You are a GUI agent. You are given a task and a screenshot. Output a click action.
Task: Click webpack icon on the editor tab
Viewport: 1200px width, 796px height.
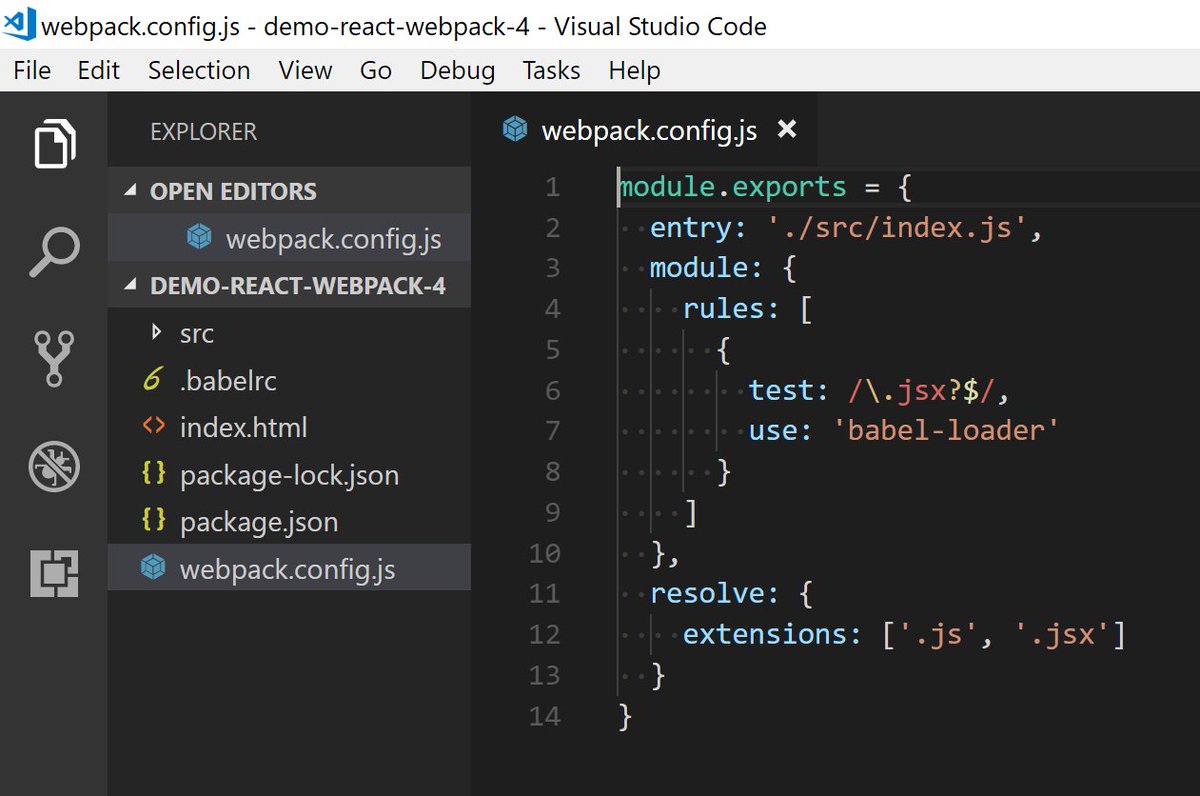pos(515,130)
